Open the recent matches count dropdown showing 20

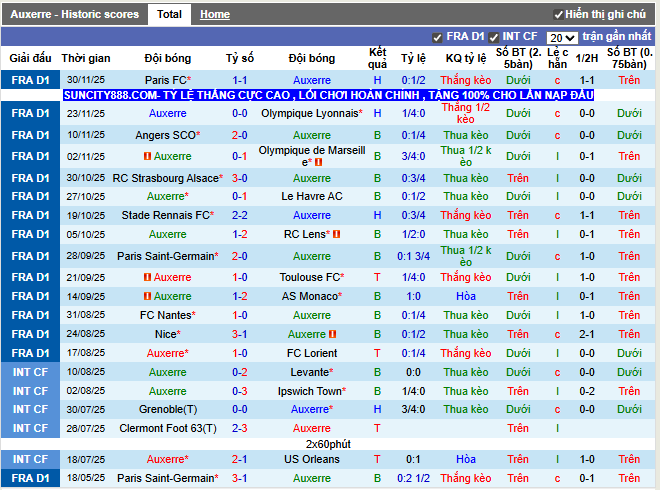tap(562, 37)
